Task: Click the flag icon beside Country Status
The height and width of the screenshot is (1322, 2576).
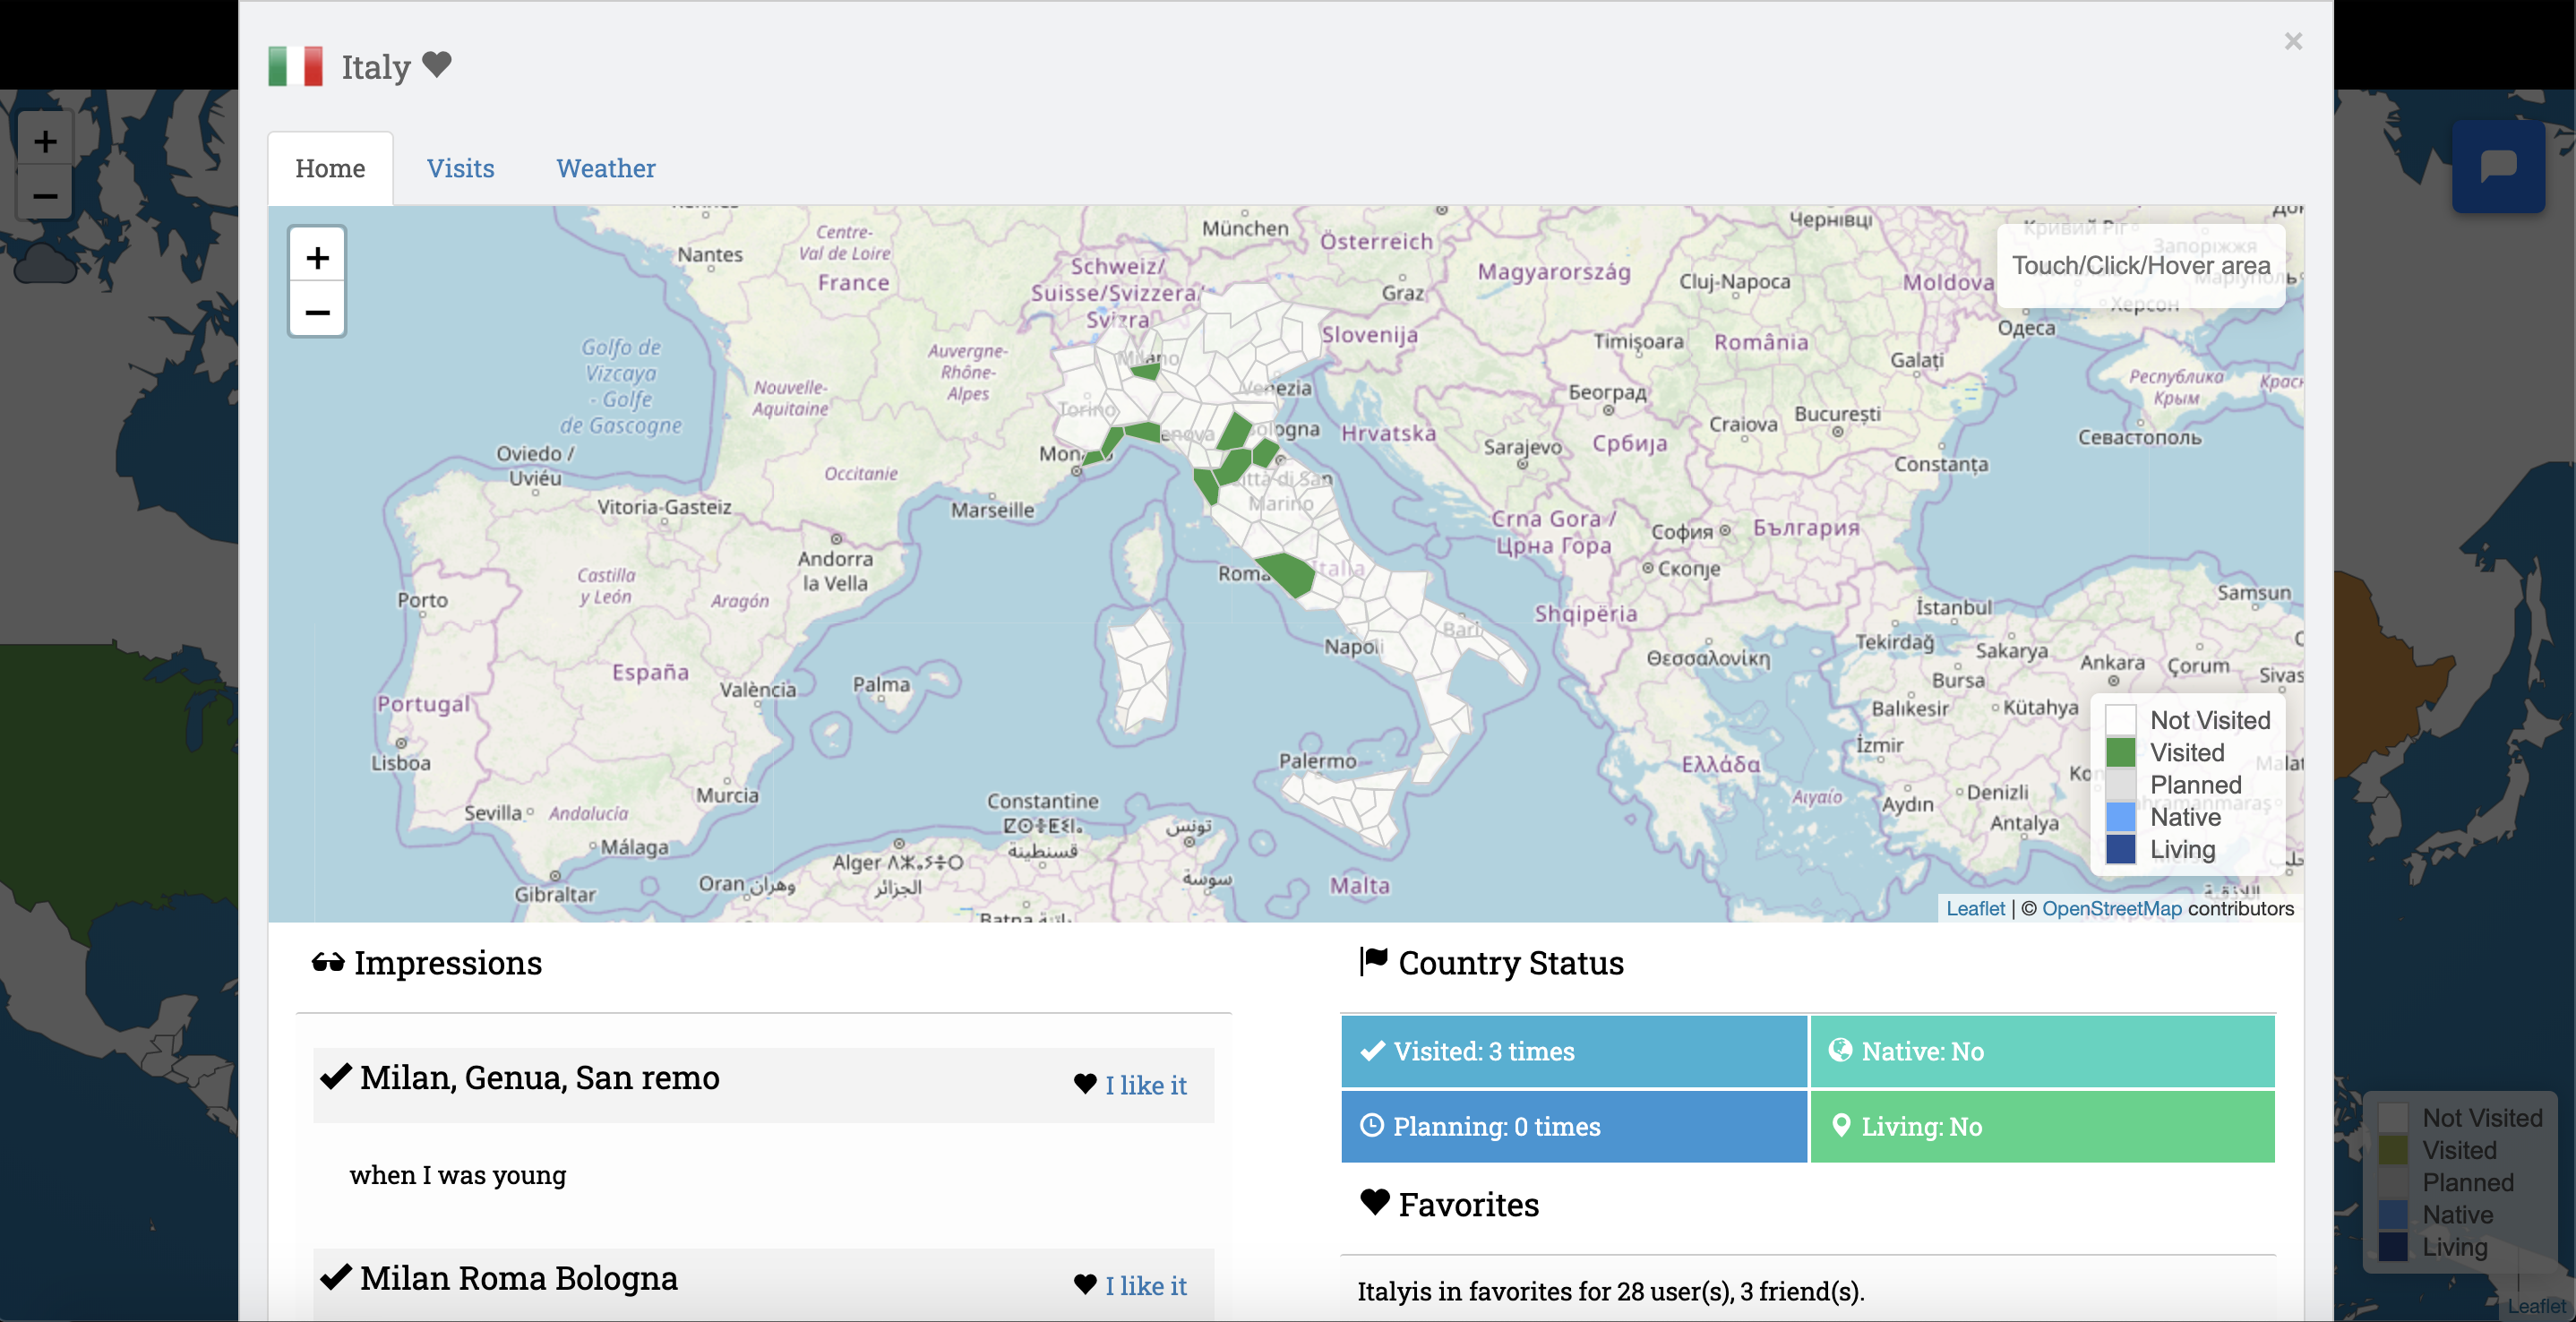Action: tap(1371, 960)
